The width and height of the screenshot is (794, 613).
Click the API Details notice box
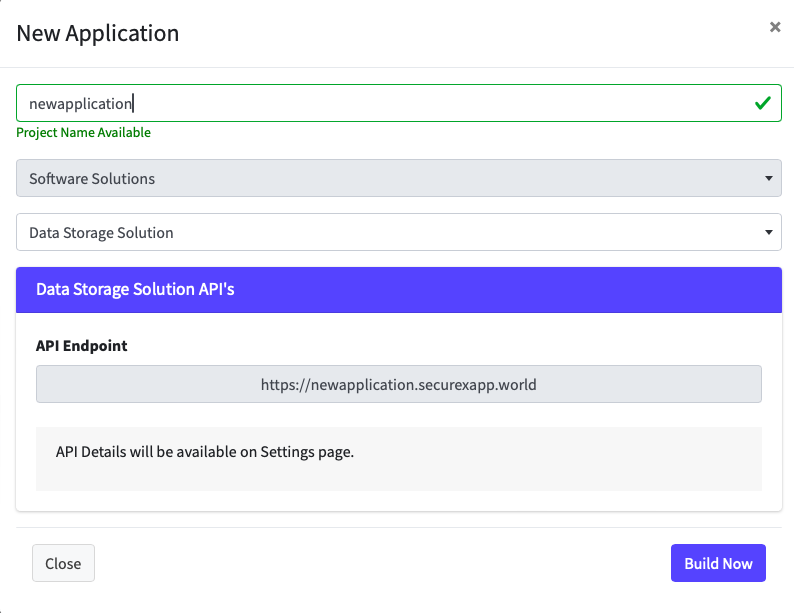point(398,459)
